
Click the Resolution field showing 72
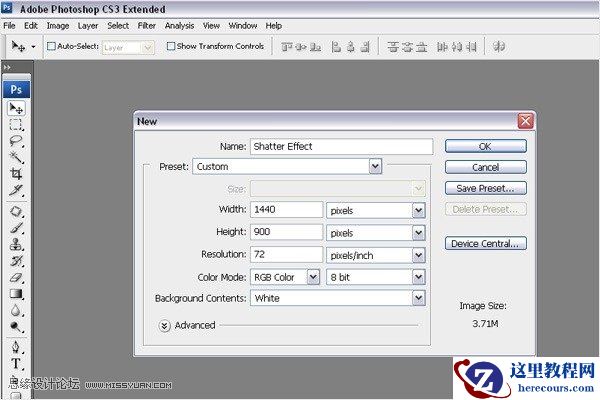click(287, 255)
